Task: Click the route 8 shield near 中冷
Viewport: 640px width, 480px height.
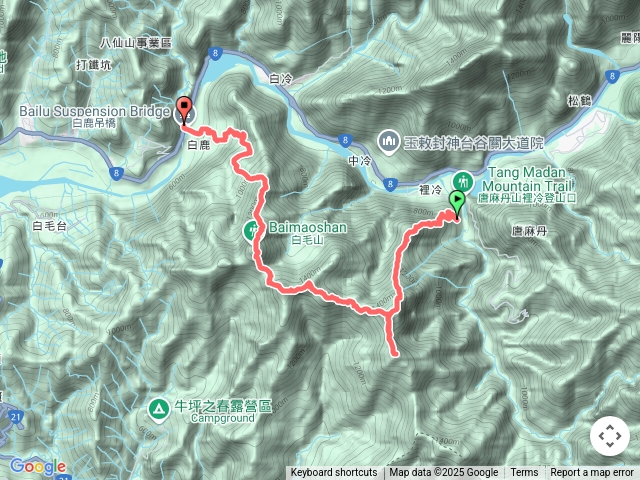Action: point(345,141)
